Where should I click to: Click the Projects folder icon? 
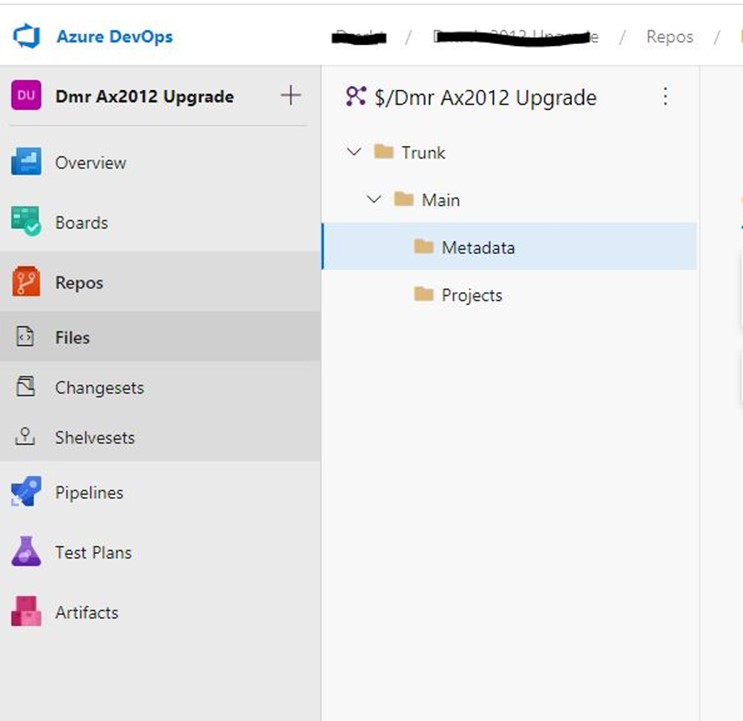[x=424, y=294]
